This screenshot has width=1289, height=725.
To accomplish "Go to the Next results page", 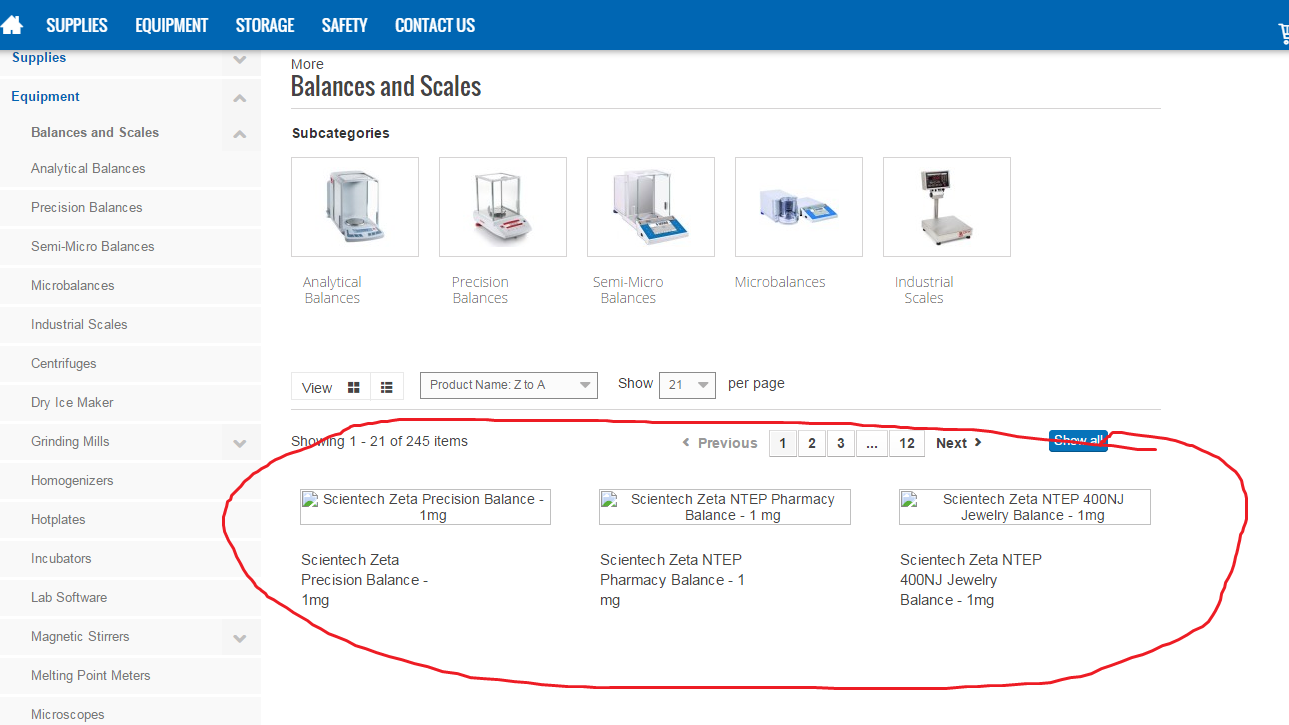I will coord(959,443).
